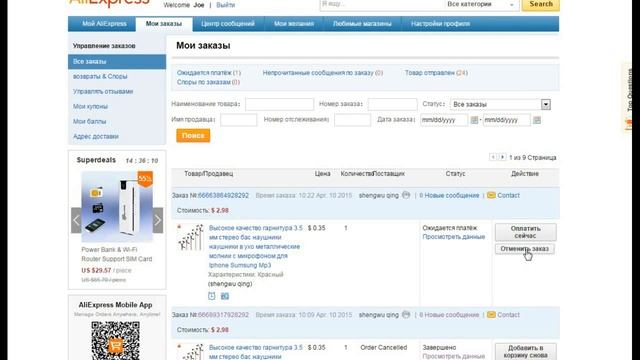Open order number 66689317928292 link
This screenshot has height=360, width=640.
(223, 315)
